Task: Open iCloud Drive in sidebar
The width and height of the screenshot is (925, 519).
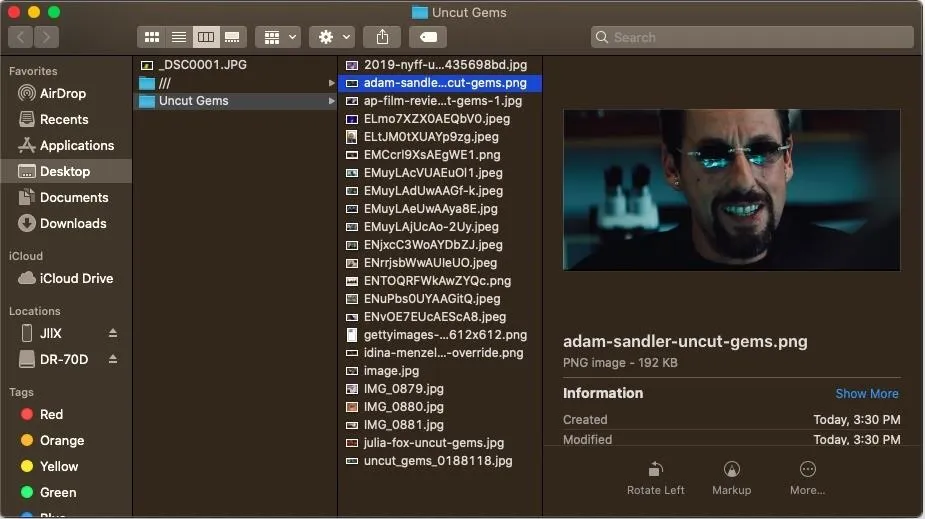Action: pyautogui.click(x=66, y=278)
